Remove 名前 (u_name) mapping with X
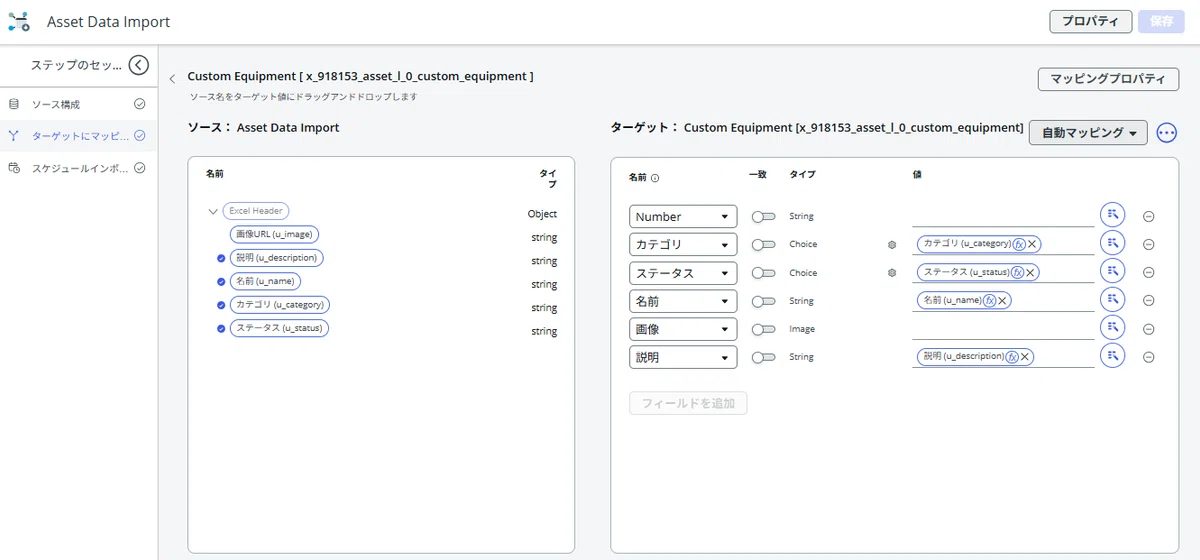The height and width of the screenshot is (560, 1200). (x=1003, y=300)
